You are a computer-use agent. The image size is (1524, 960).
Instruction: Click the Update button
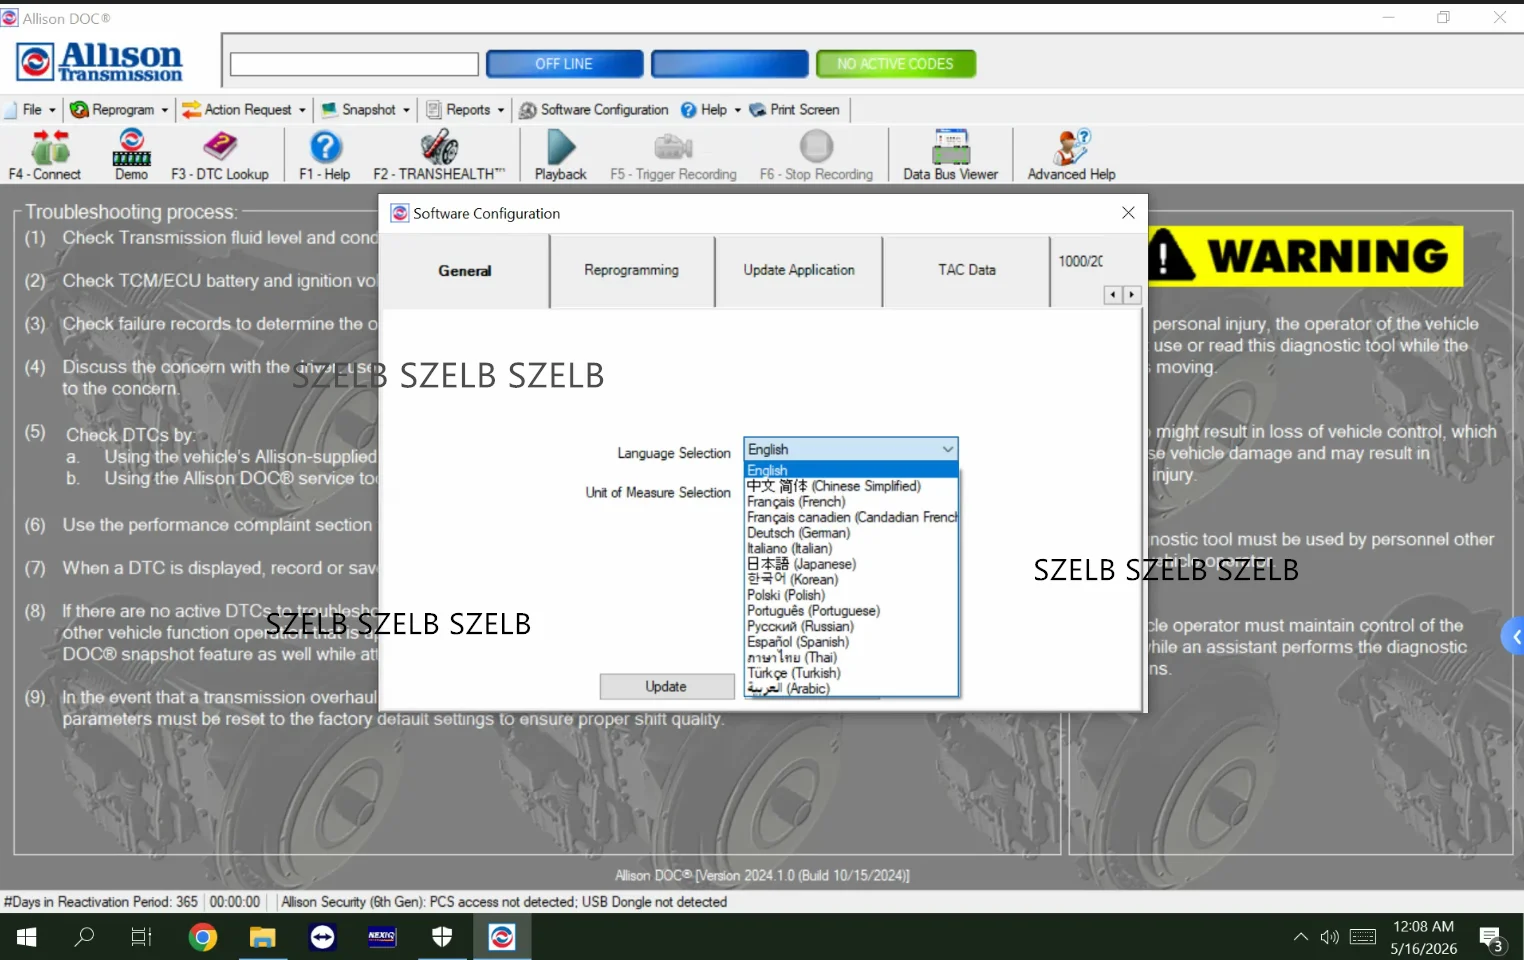(666, 687)
